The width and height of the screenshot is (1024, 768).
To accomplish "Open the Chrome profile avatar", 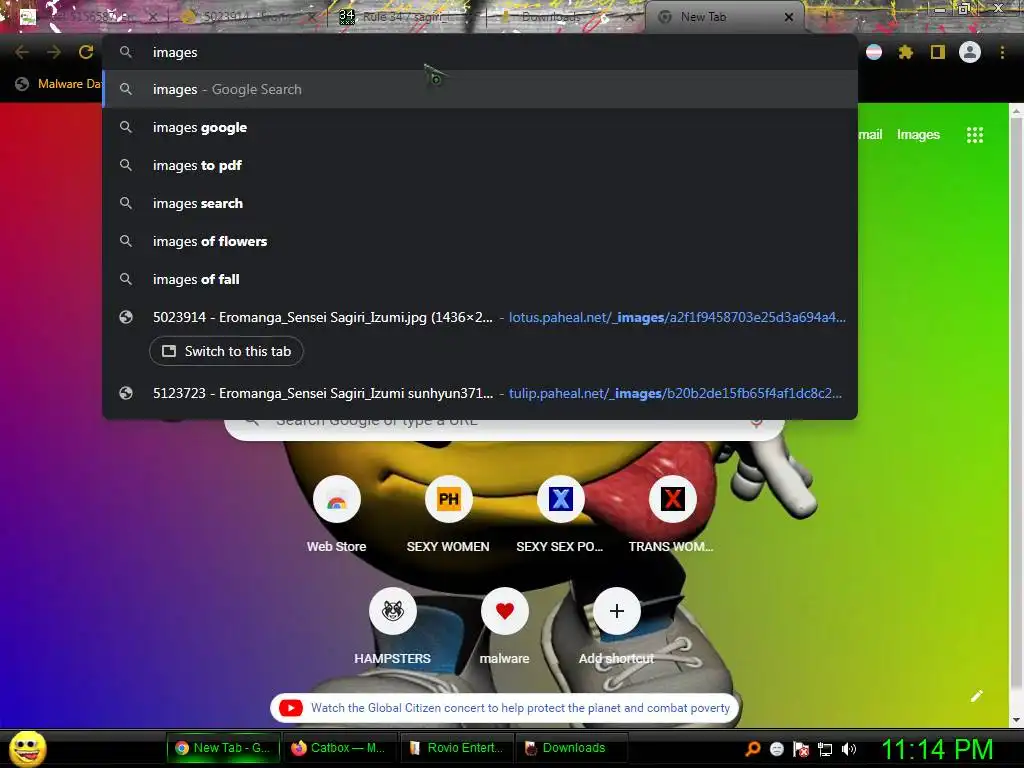I will click(x=970, y=52).
